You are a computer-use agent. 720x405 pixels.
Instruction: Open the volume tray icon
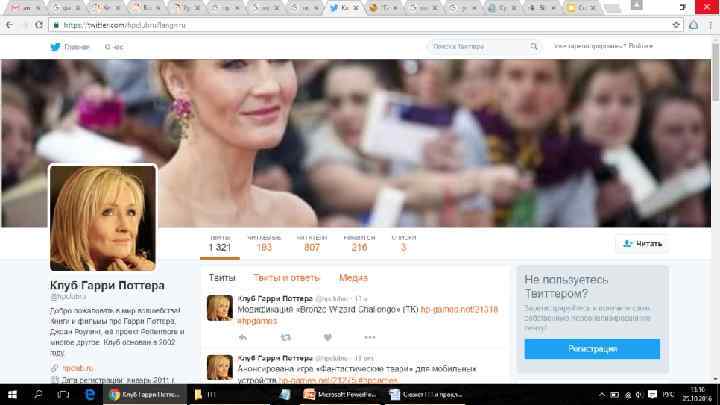coord(639,395)
